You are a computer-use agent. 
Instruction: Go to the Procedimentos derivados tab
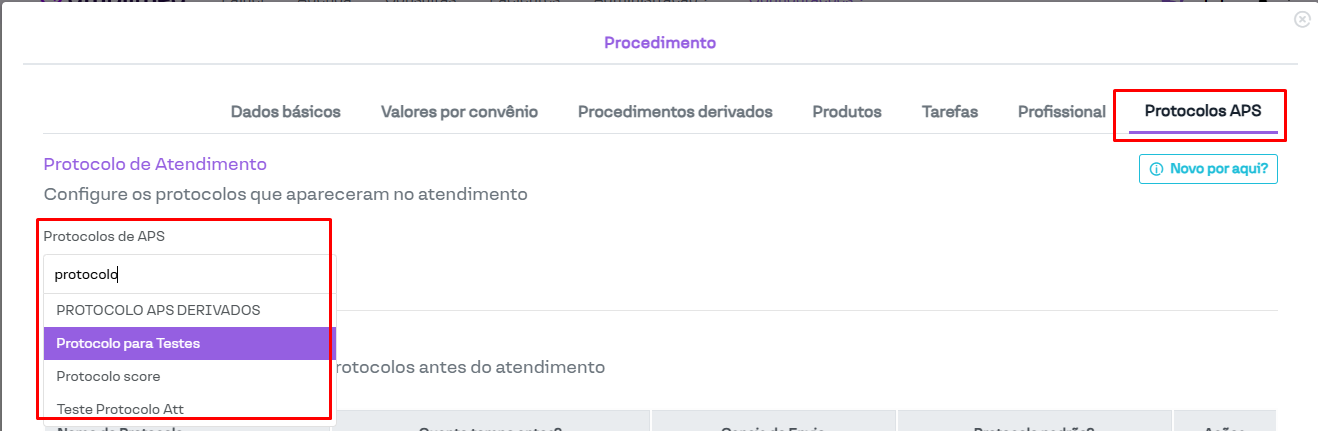pos(675,112)
